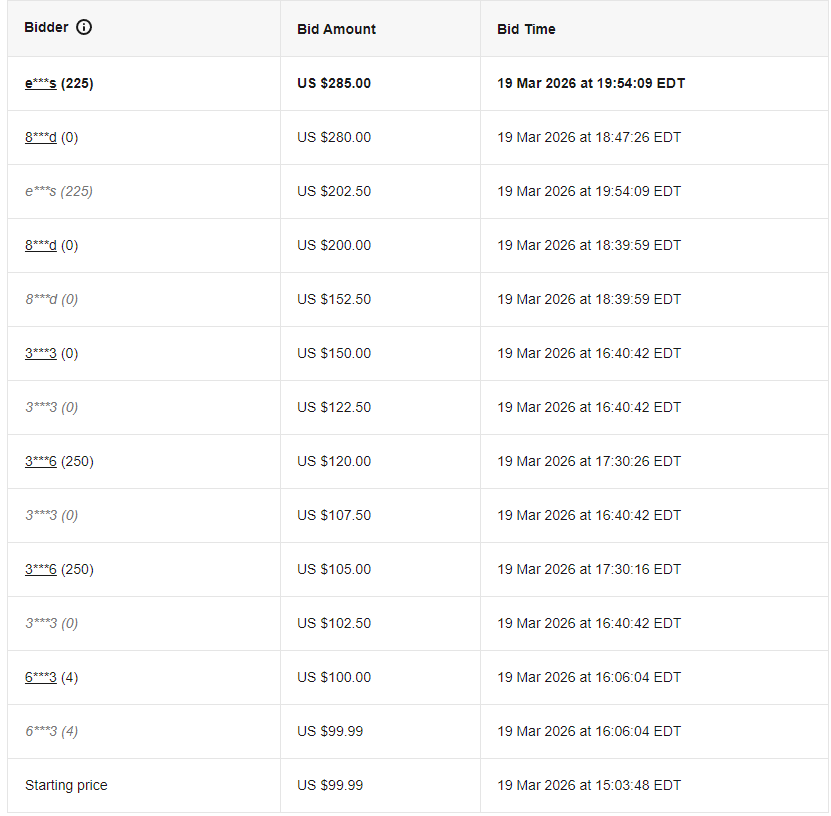Click bid time 16:40:42 in $122.50 row
The height and width of the screenshot is (816, 831).
pos(589,407)
